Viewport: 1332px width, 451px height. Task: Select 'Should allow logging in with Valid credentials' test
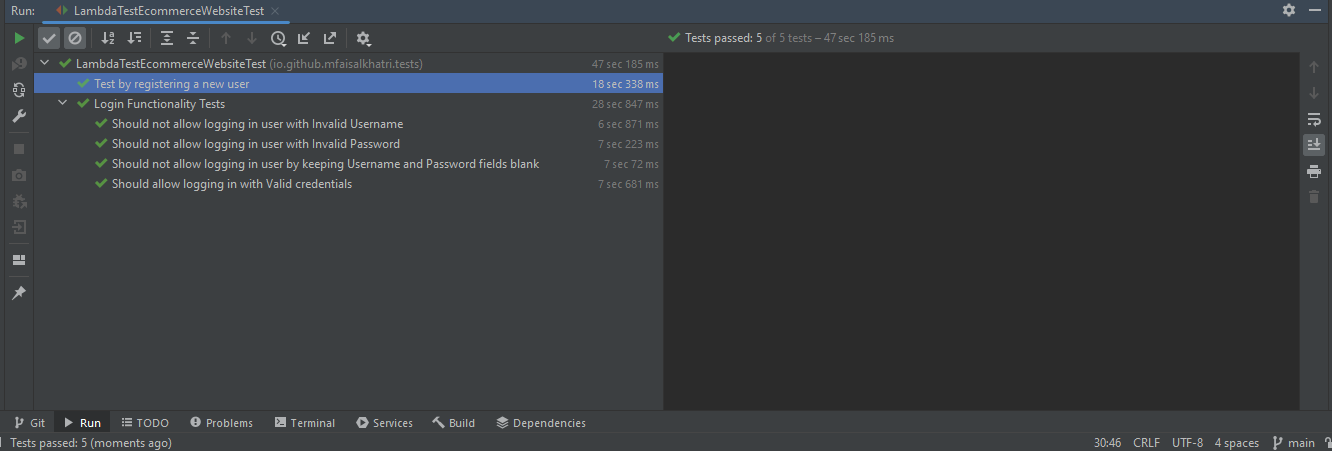pos(231,184)
